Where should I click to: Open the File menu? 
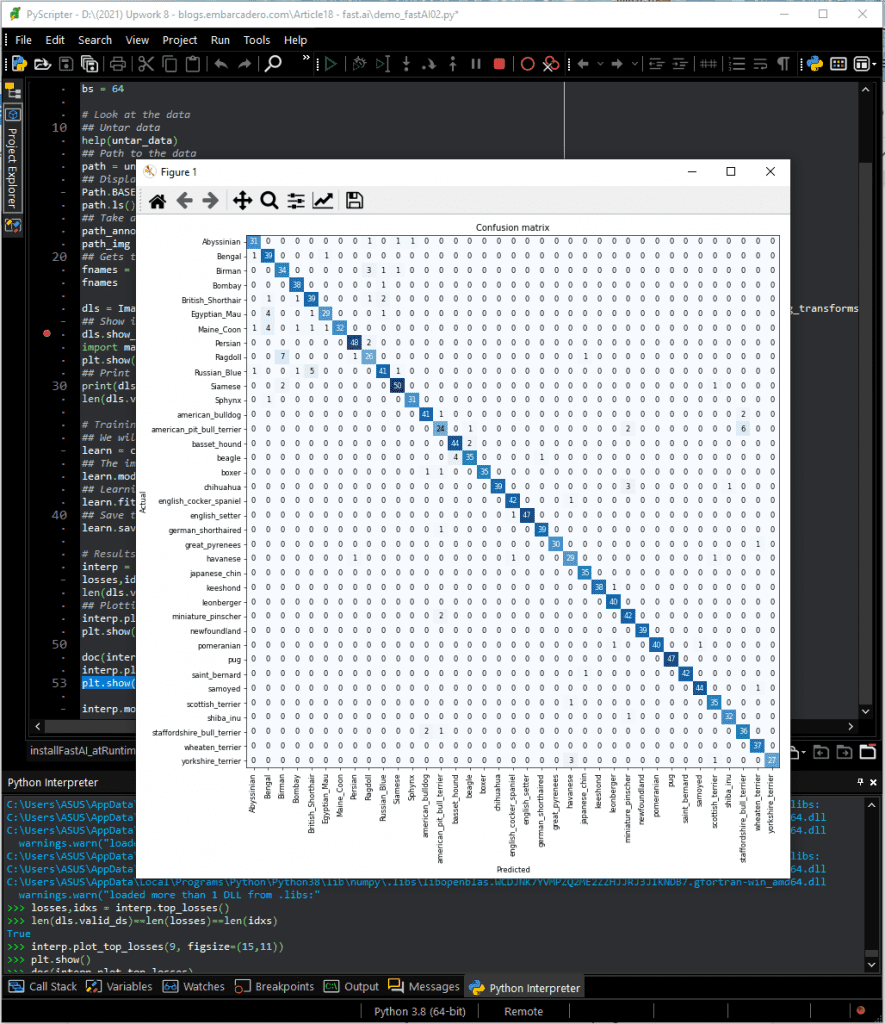coord(24,40)
